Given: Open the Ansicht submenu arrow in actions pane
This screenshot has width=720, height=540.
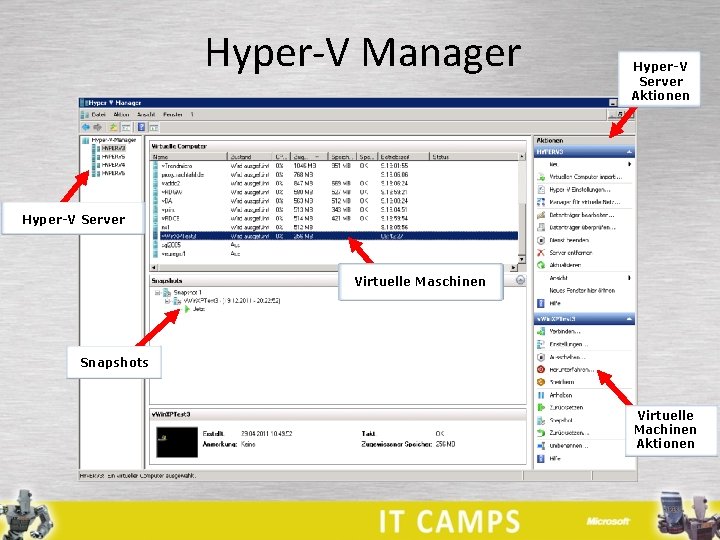Looking at the screenshot, I should click(x=630, y=278).
